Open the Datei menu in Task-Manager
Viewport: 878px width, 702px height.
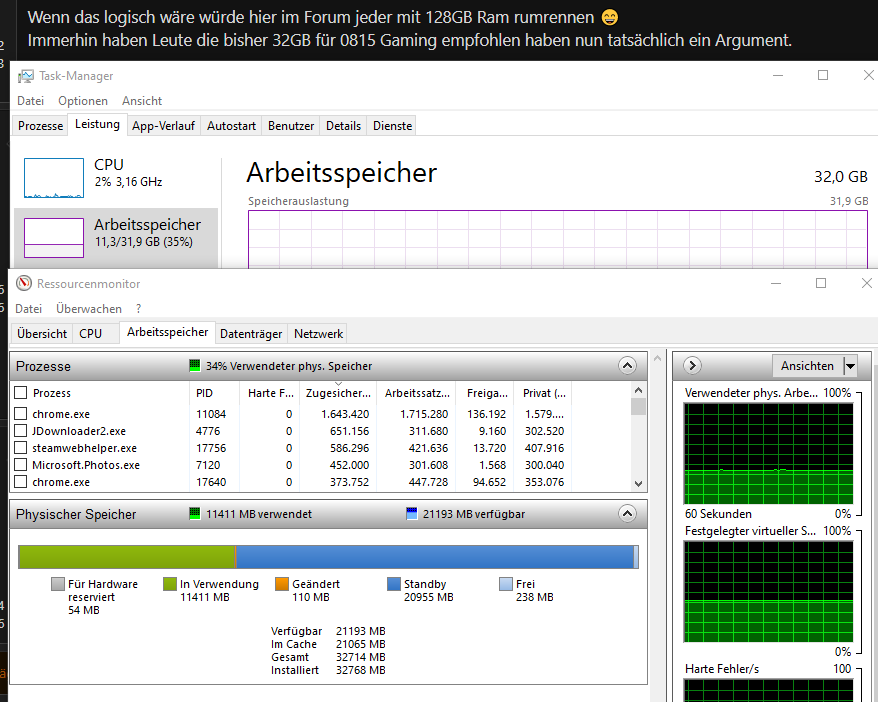[30, 101]
